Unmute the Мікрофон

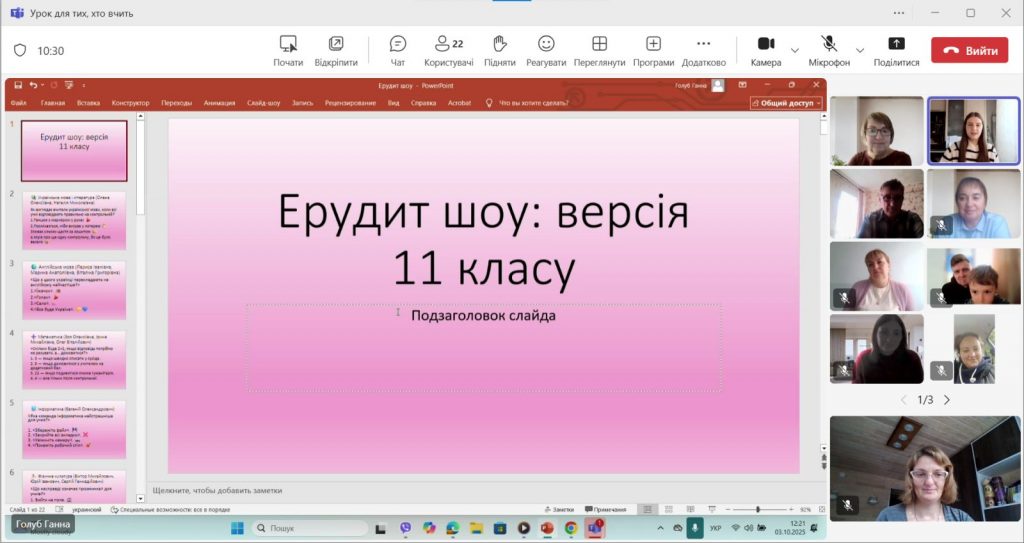click(829, 50)
